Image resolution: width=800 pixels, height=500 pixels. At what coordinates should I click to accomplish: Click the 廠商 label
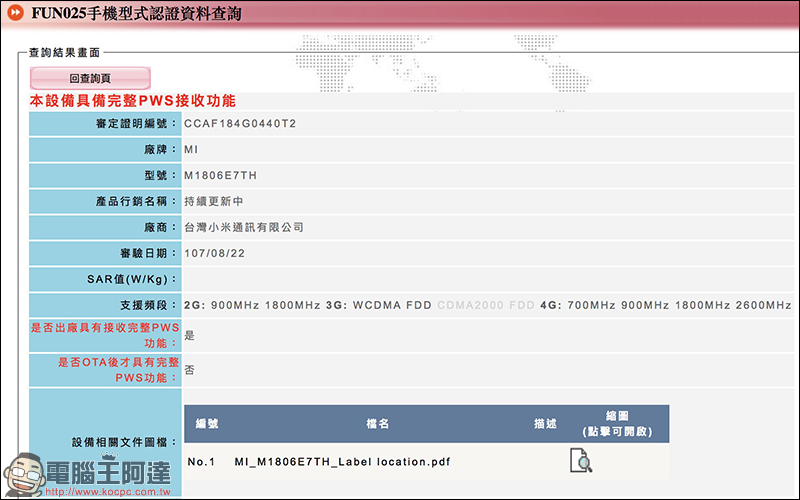(x=160, y=228)
